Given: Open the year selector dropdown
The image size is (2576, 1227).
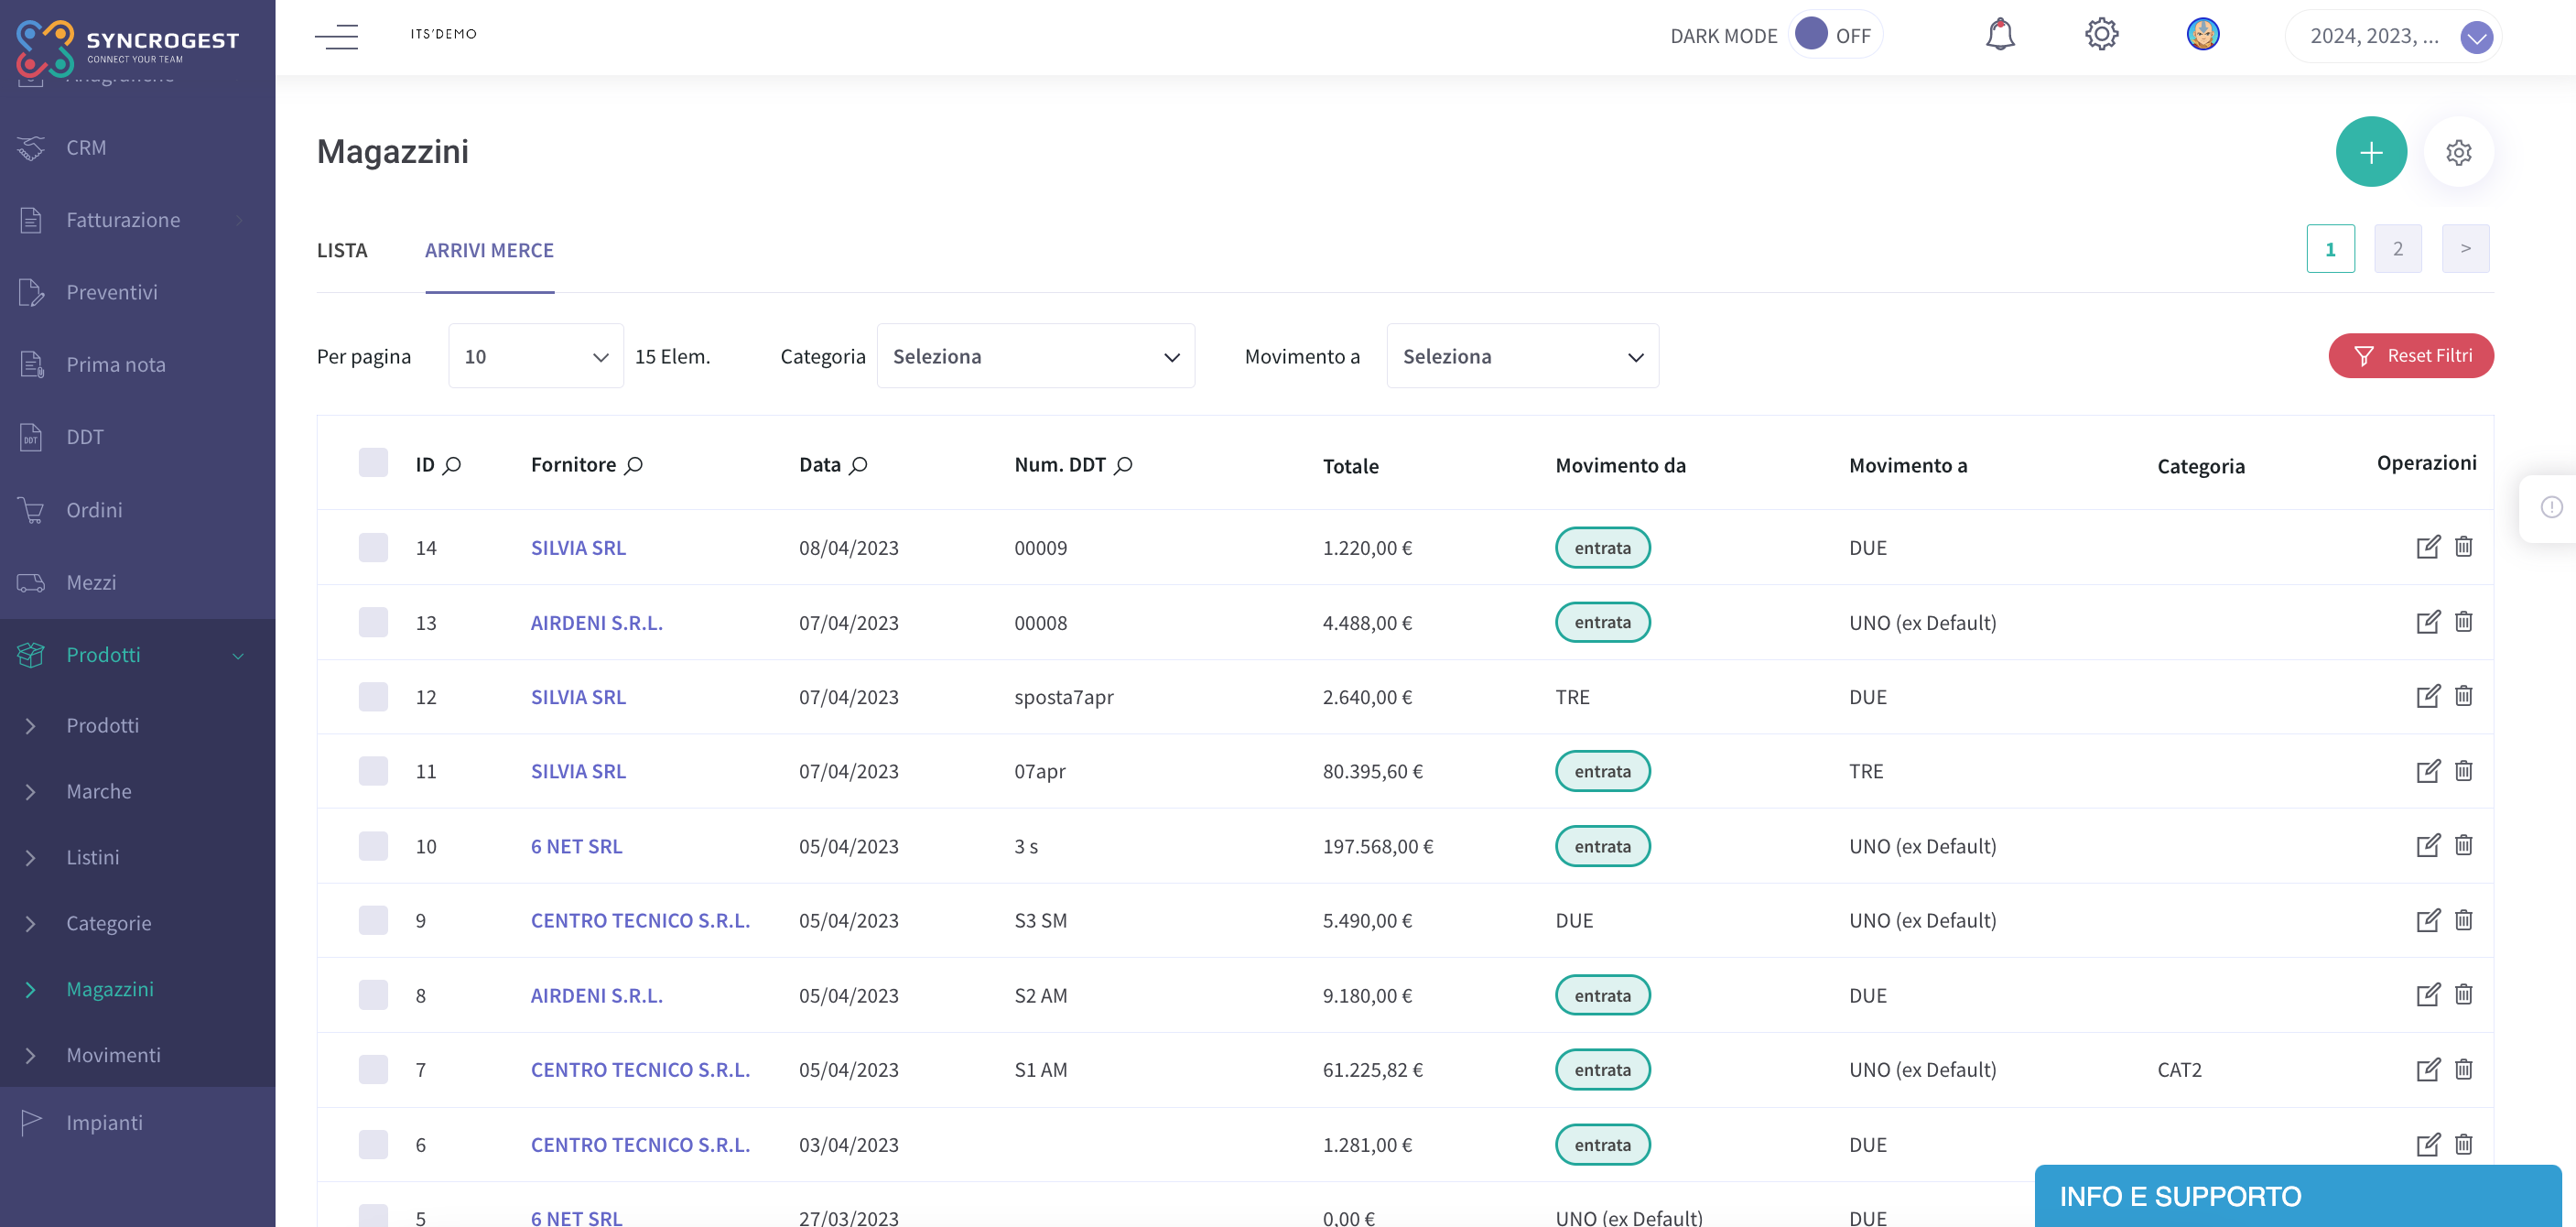Looking at the screenshot, I should [2393, 37].
